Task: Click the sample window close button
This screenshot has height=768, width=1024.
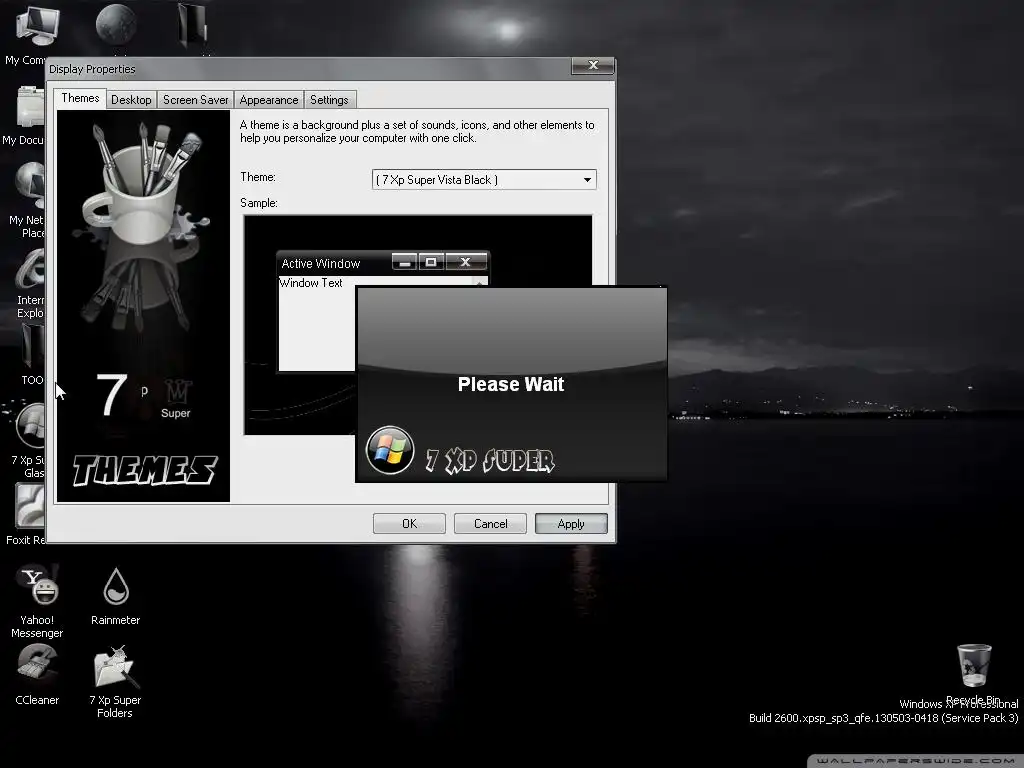Action: tap(466, 262)
